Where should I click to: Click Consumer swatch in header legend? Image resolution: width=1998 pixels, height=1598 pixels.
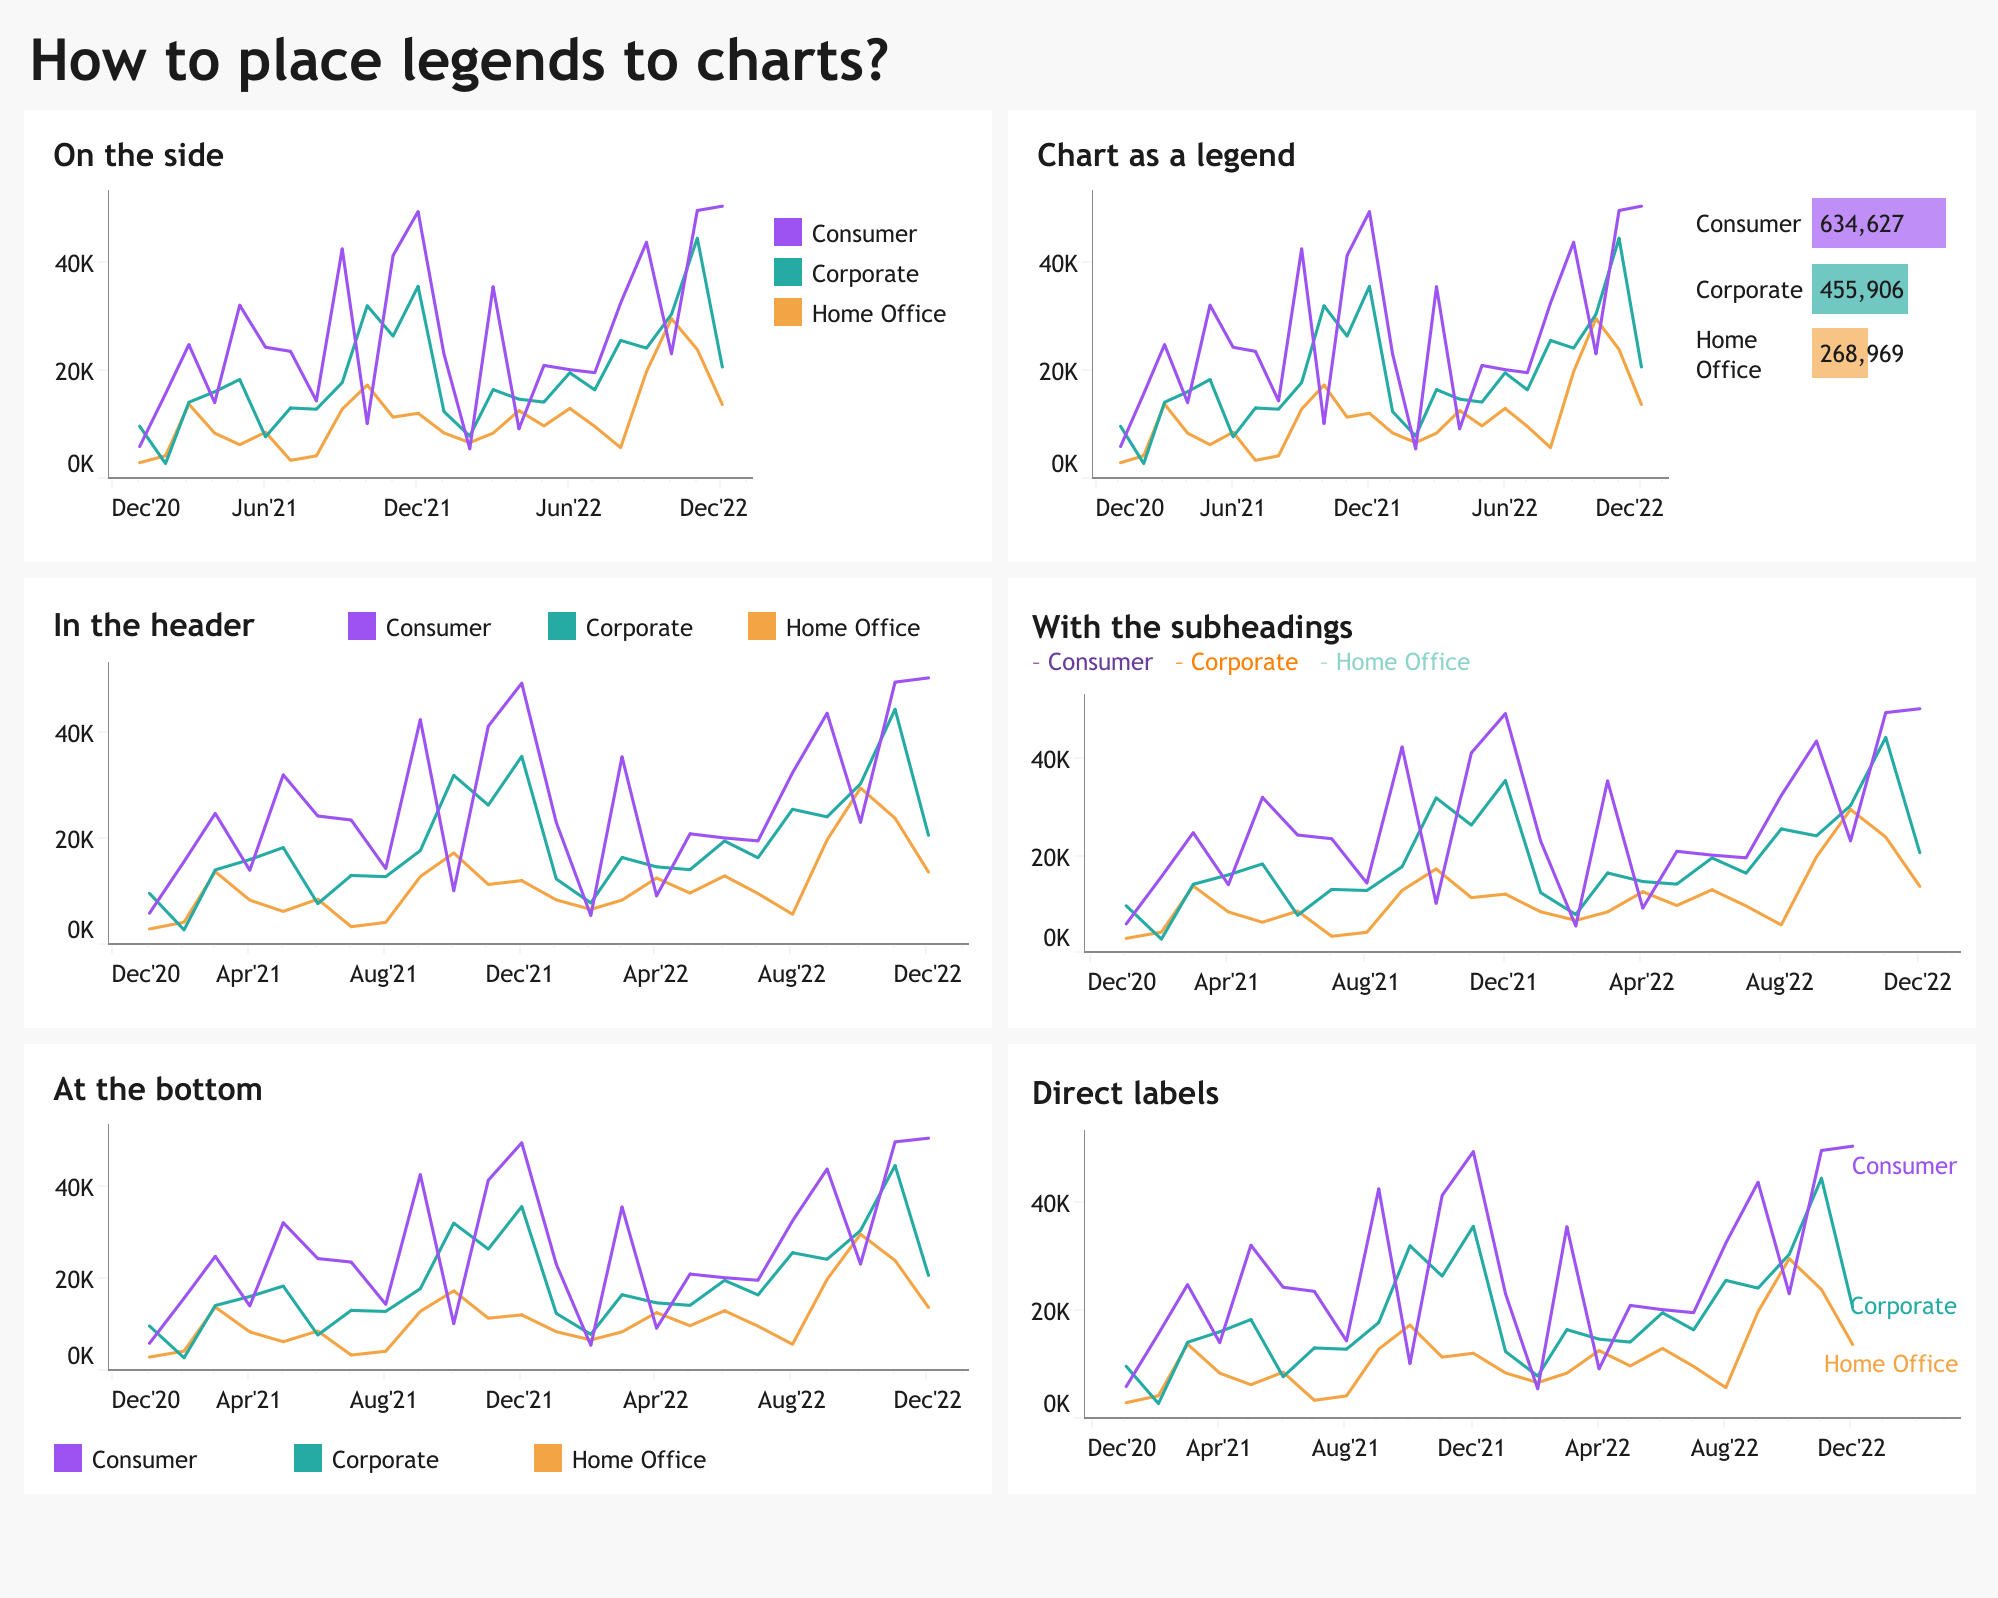click(362, 627)
